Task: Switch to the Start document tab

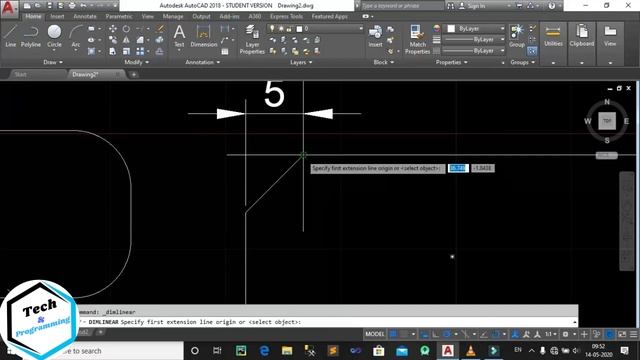Action: pos(20,74)
